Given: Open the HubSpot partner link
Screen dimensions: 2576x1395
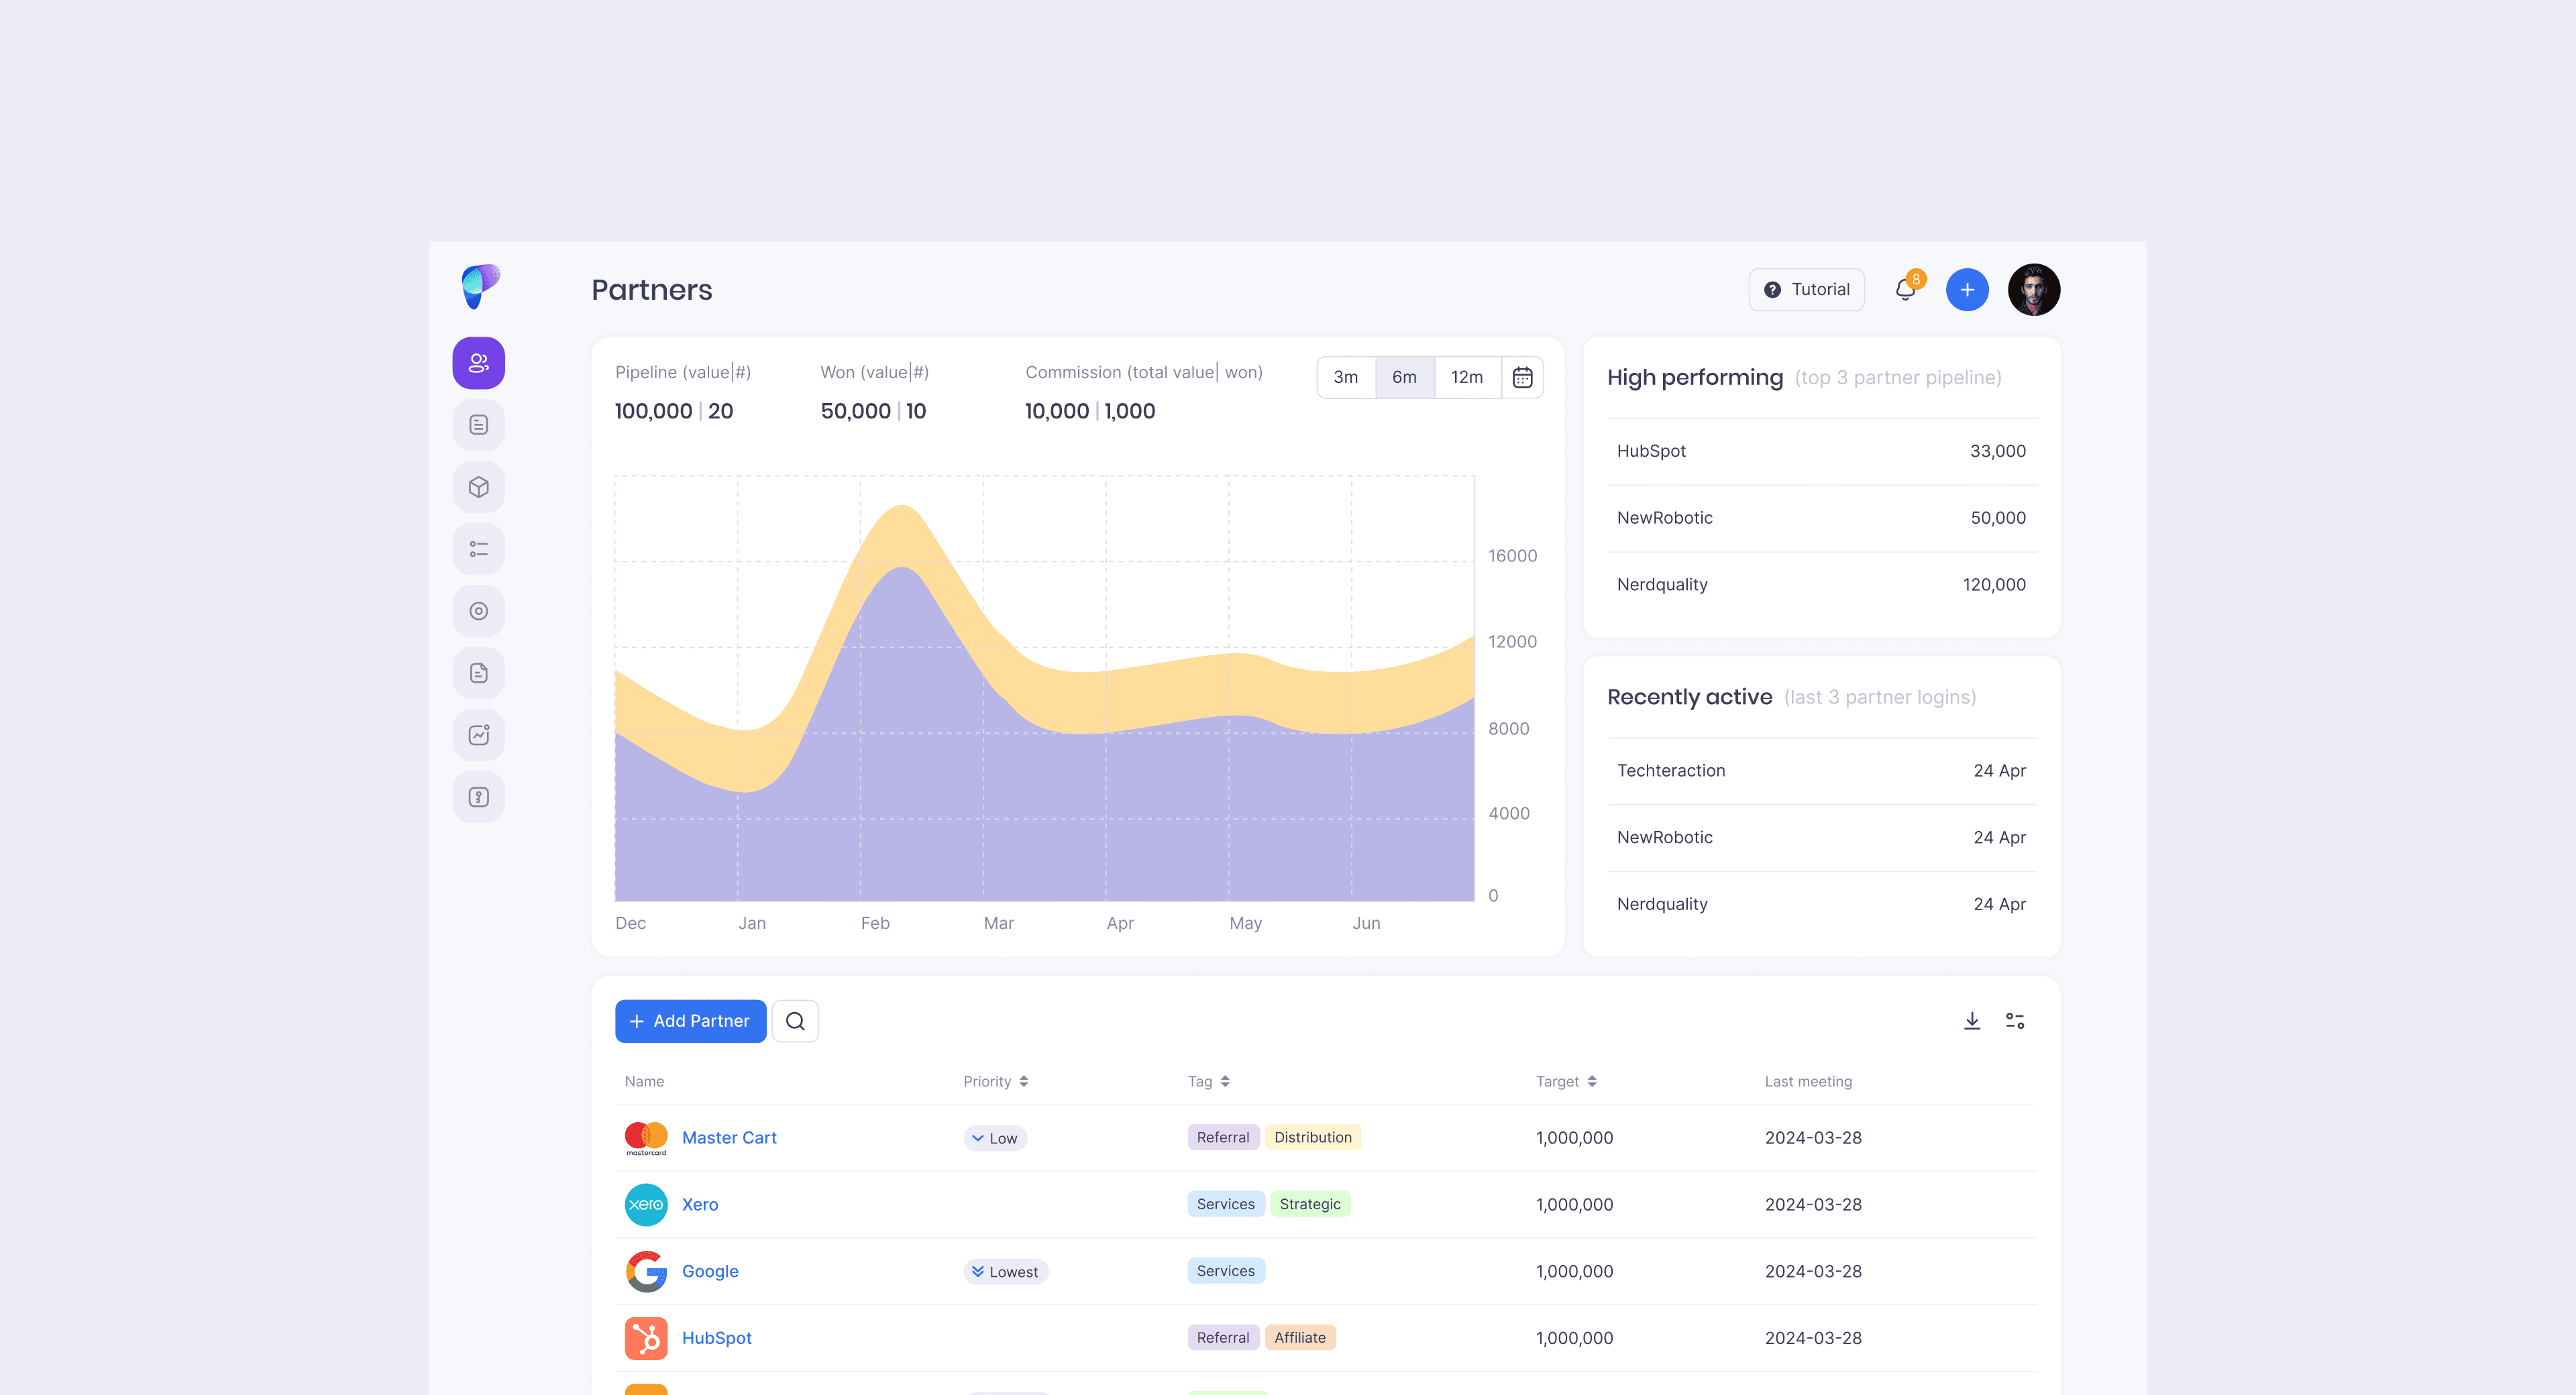Looking at the screenshot, I should click(x=716, y=1338).
